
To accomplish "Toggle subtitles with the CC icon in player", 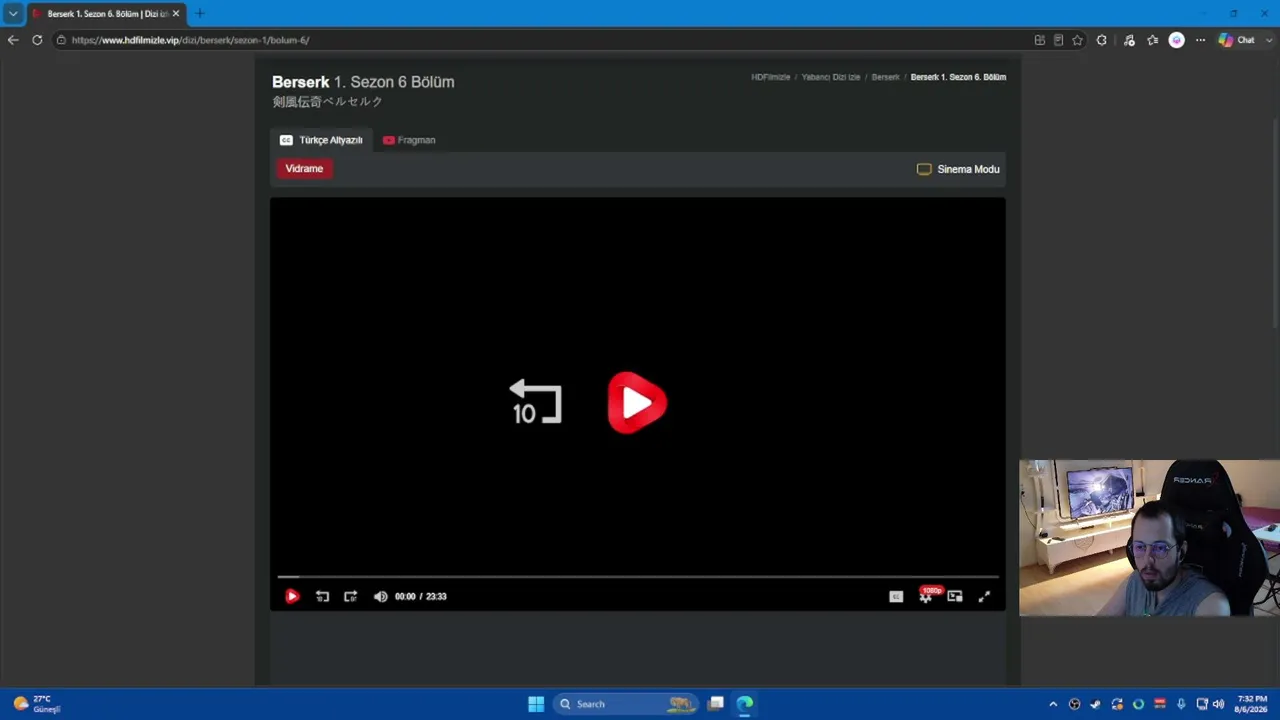I will point(896,596).
